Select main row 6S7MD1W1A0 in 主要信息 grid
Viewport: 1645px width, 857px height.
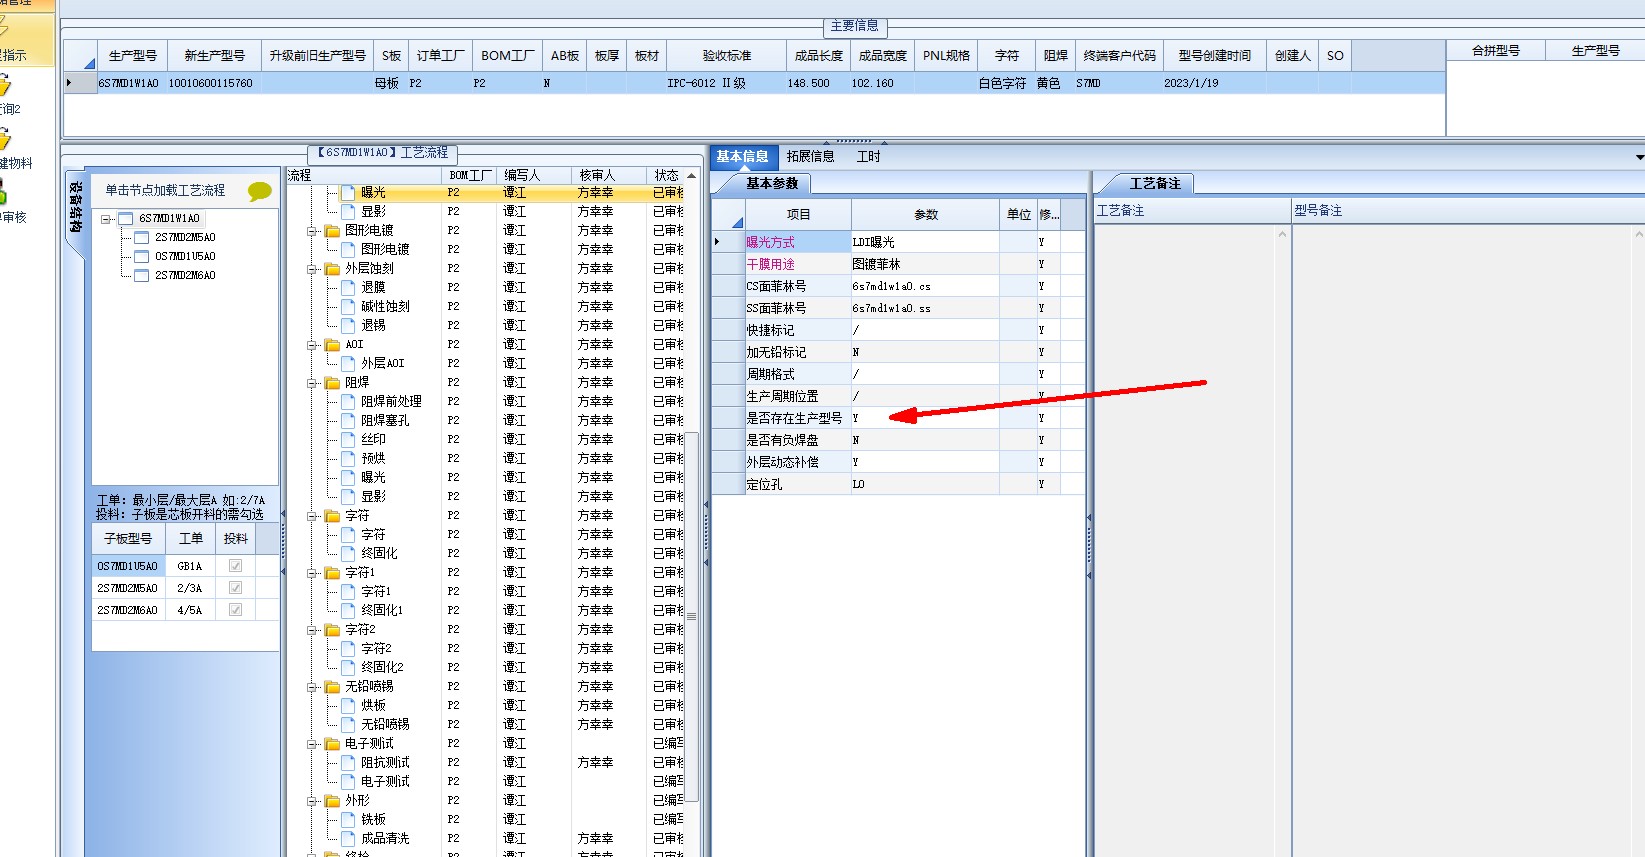tap(754, 83)
